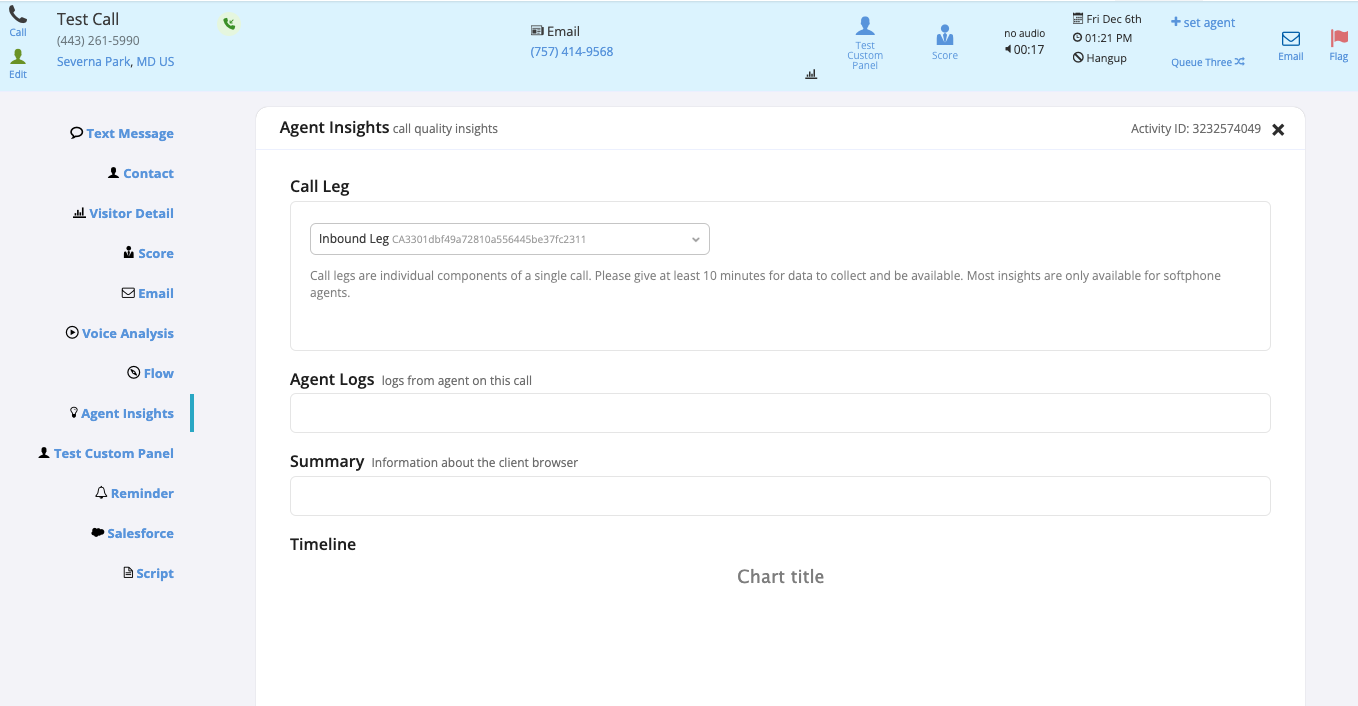This screenshot has width=1358, height=706.
Task: Click the Call phone icon
Action: coord(18,17)
